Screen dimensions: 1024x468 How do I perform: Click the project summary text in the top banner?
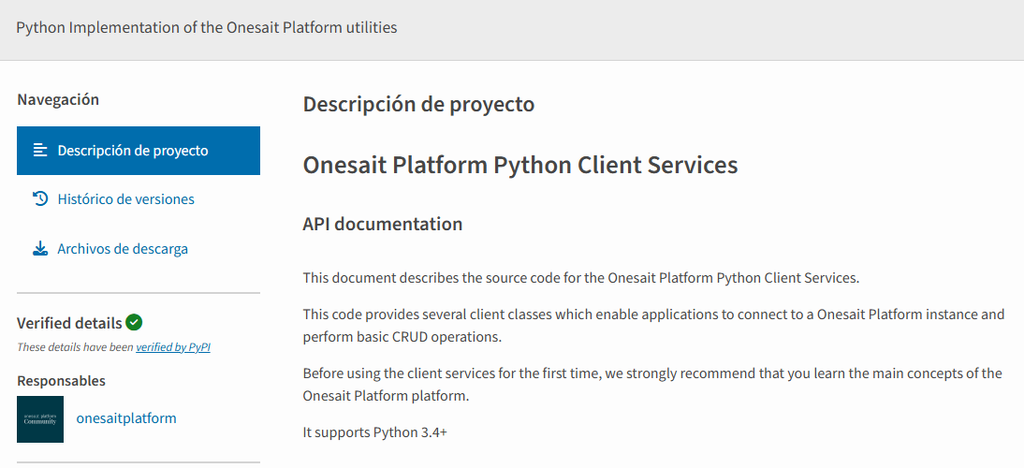tap(207, 28)
